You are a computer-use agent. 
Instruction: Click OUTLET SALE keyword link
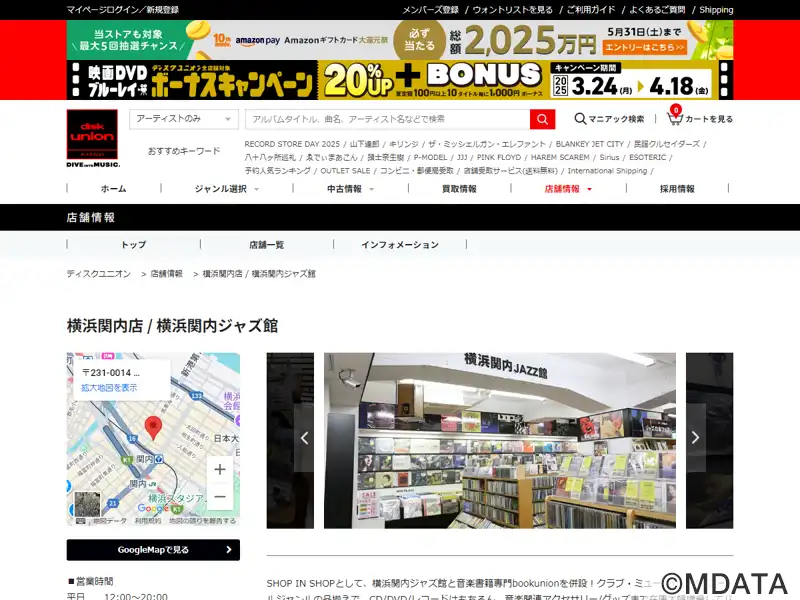point(345,170)
